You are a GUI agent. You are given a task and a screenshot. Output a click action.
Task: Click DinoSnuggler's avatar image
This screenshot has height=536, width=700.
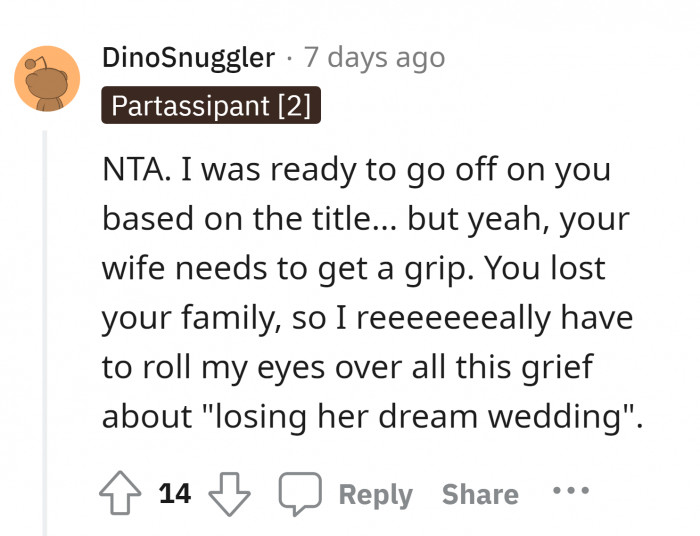coord(47,78)
